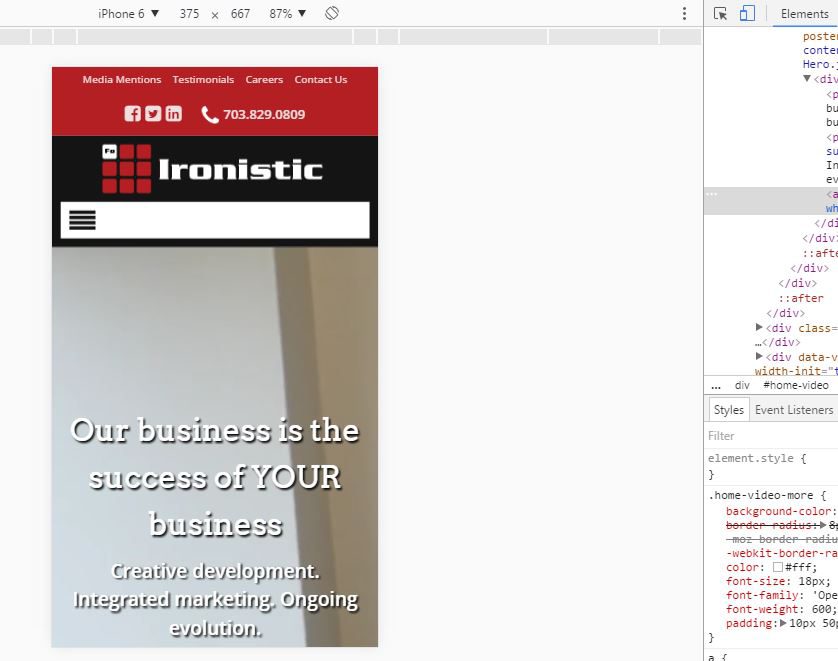Click the font-family property
The image size is (838, 661).
[761, 595]
